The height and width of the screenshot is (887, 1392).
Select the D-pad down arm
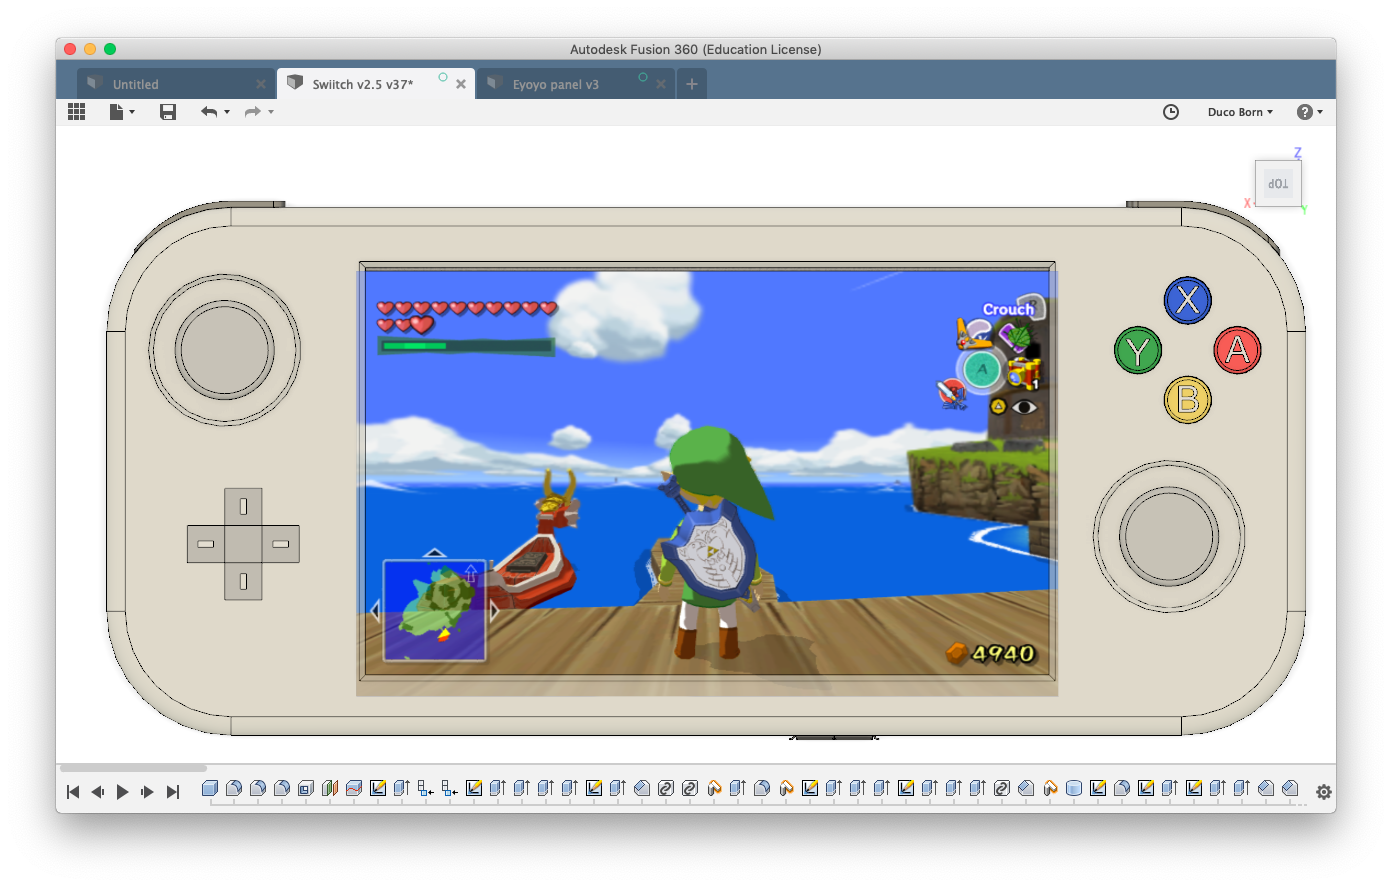(243, 582)
